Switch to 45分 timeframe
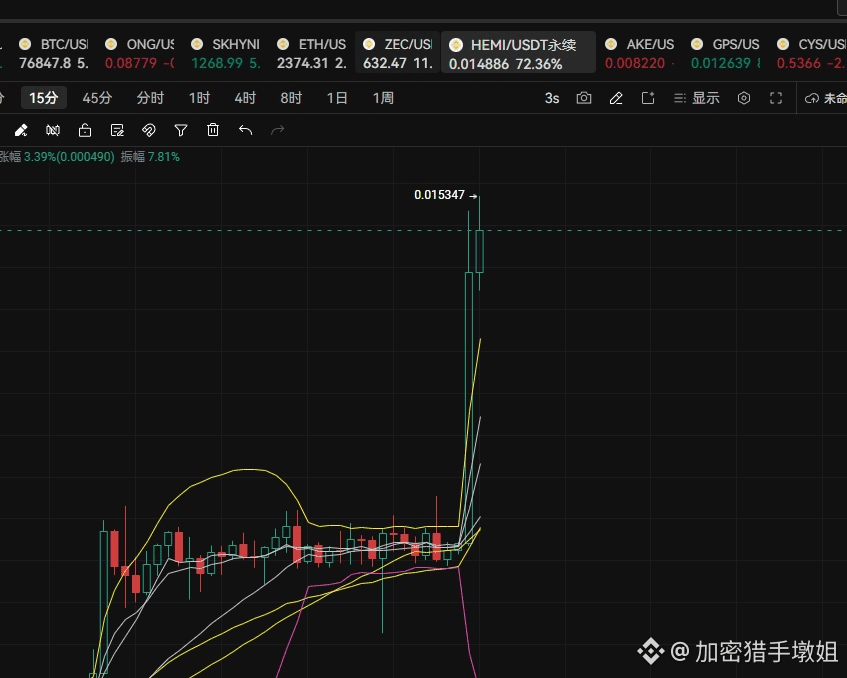The height and width of the screenshot is (678, 847). [97, 98]
